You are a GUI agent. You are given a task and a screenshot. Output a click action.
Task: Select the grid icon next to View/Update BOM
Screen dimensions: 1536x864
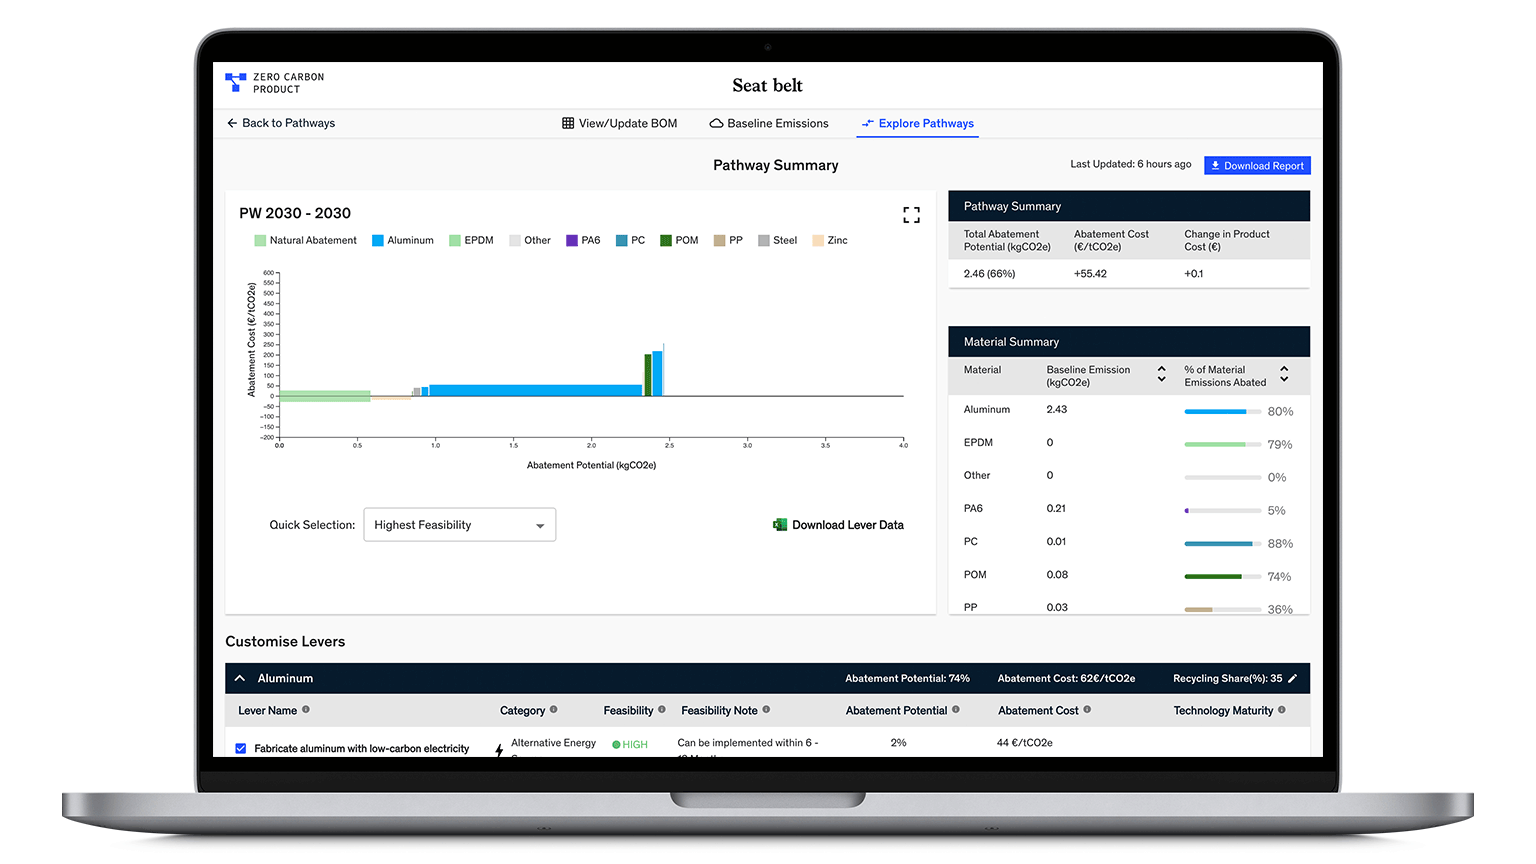pyautogui.click(x=567, y=123)
